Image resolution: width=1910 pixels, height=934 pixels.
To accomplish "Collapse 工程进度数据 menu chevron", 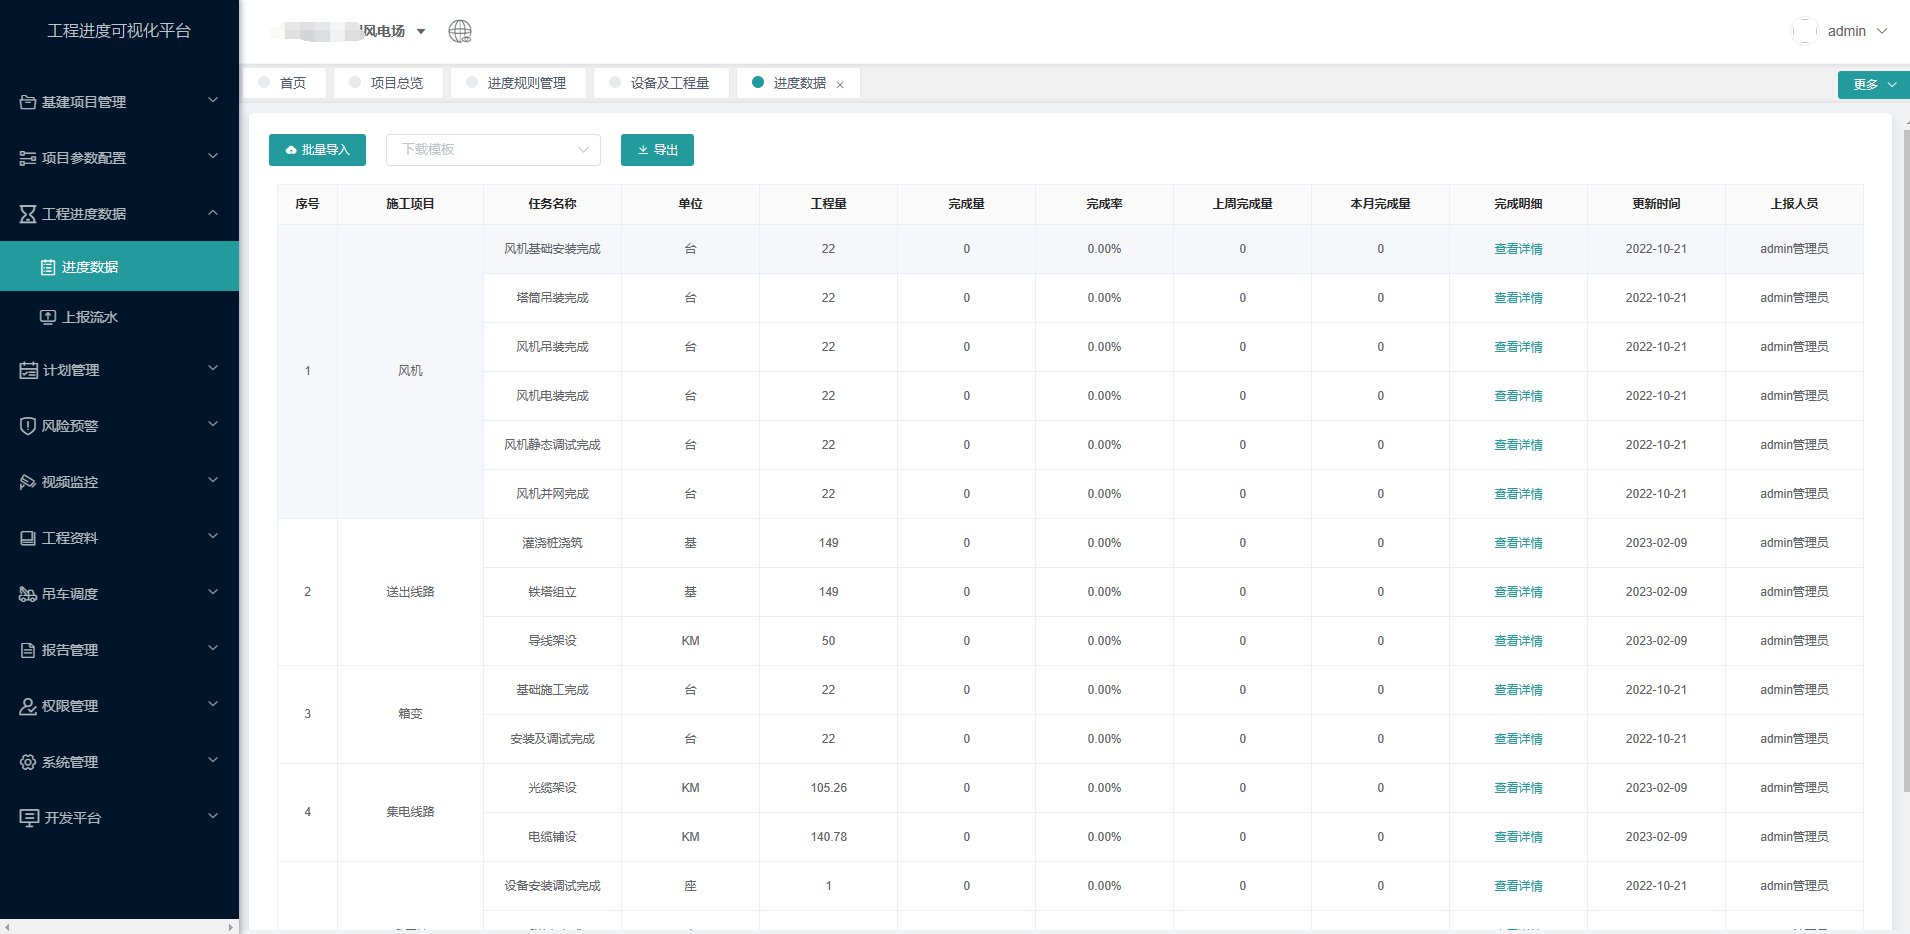I will (x=213, y=212).
